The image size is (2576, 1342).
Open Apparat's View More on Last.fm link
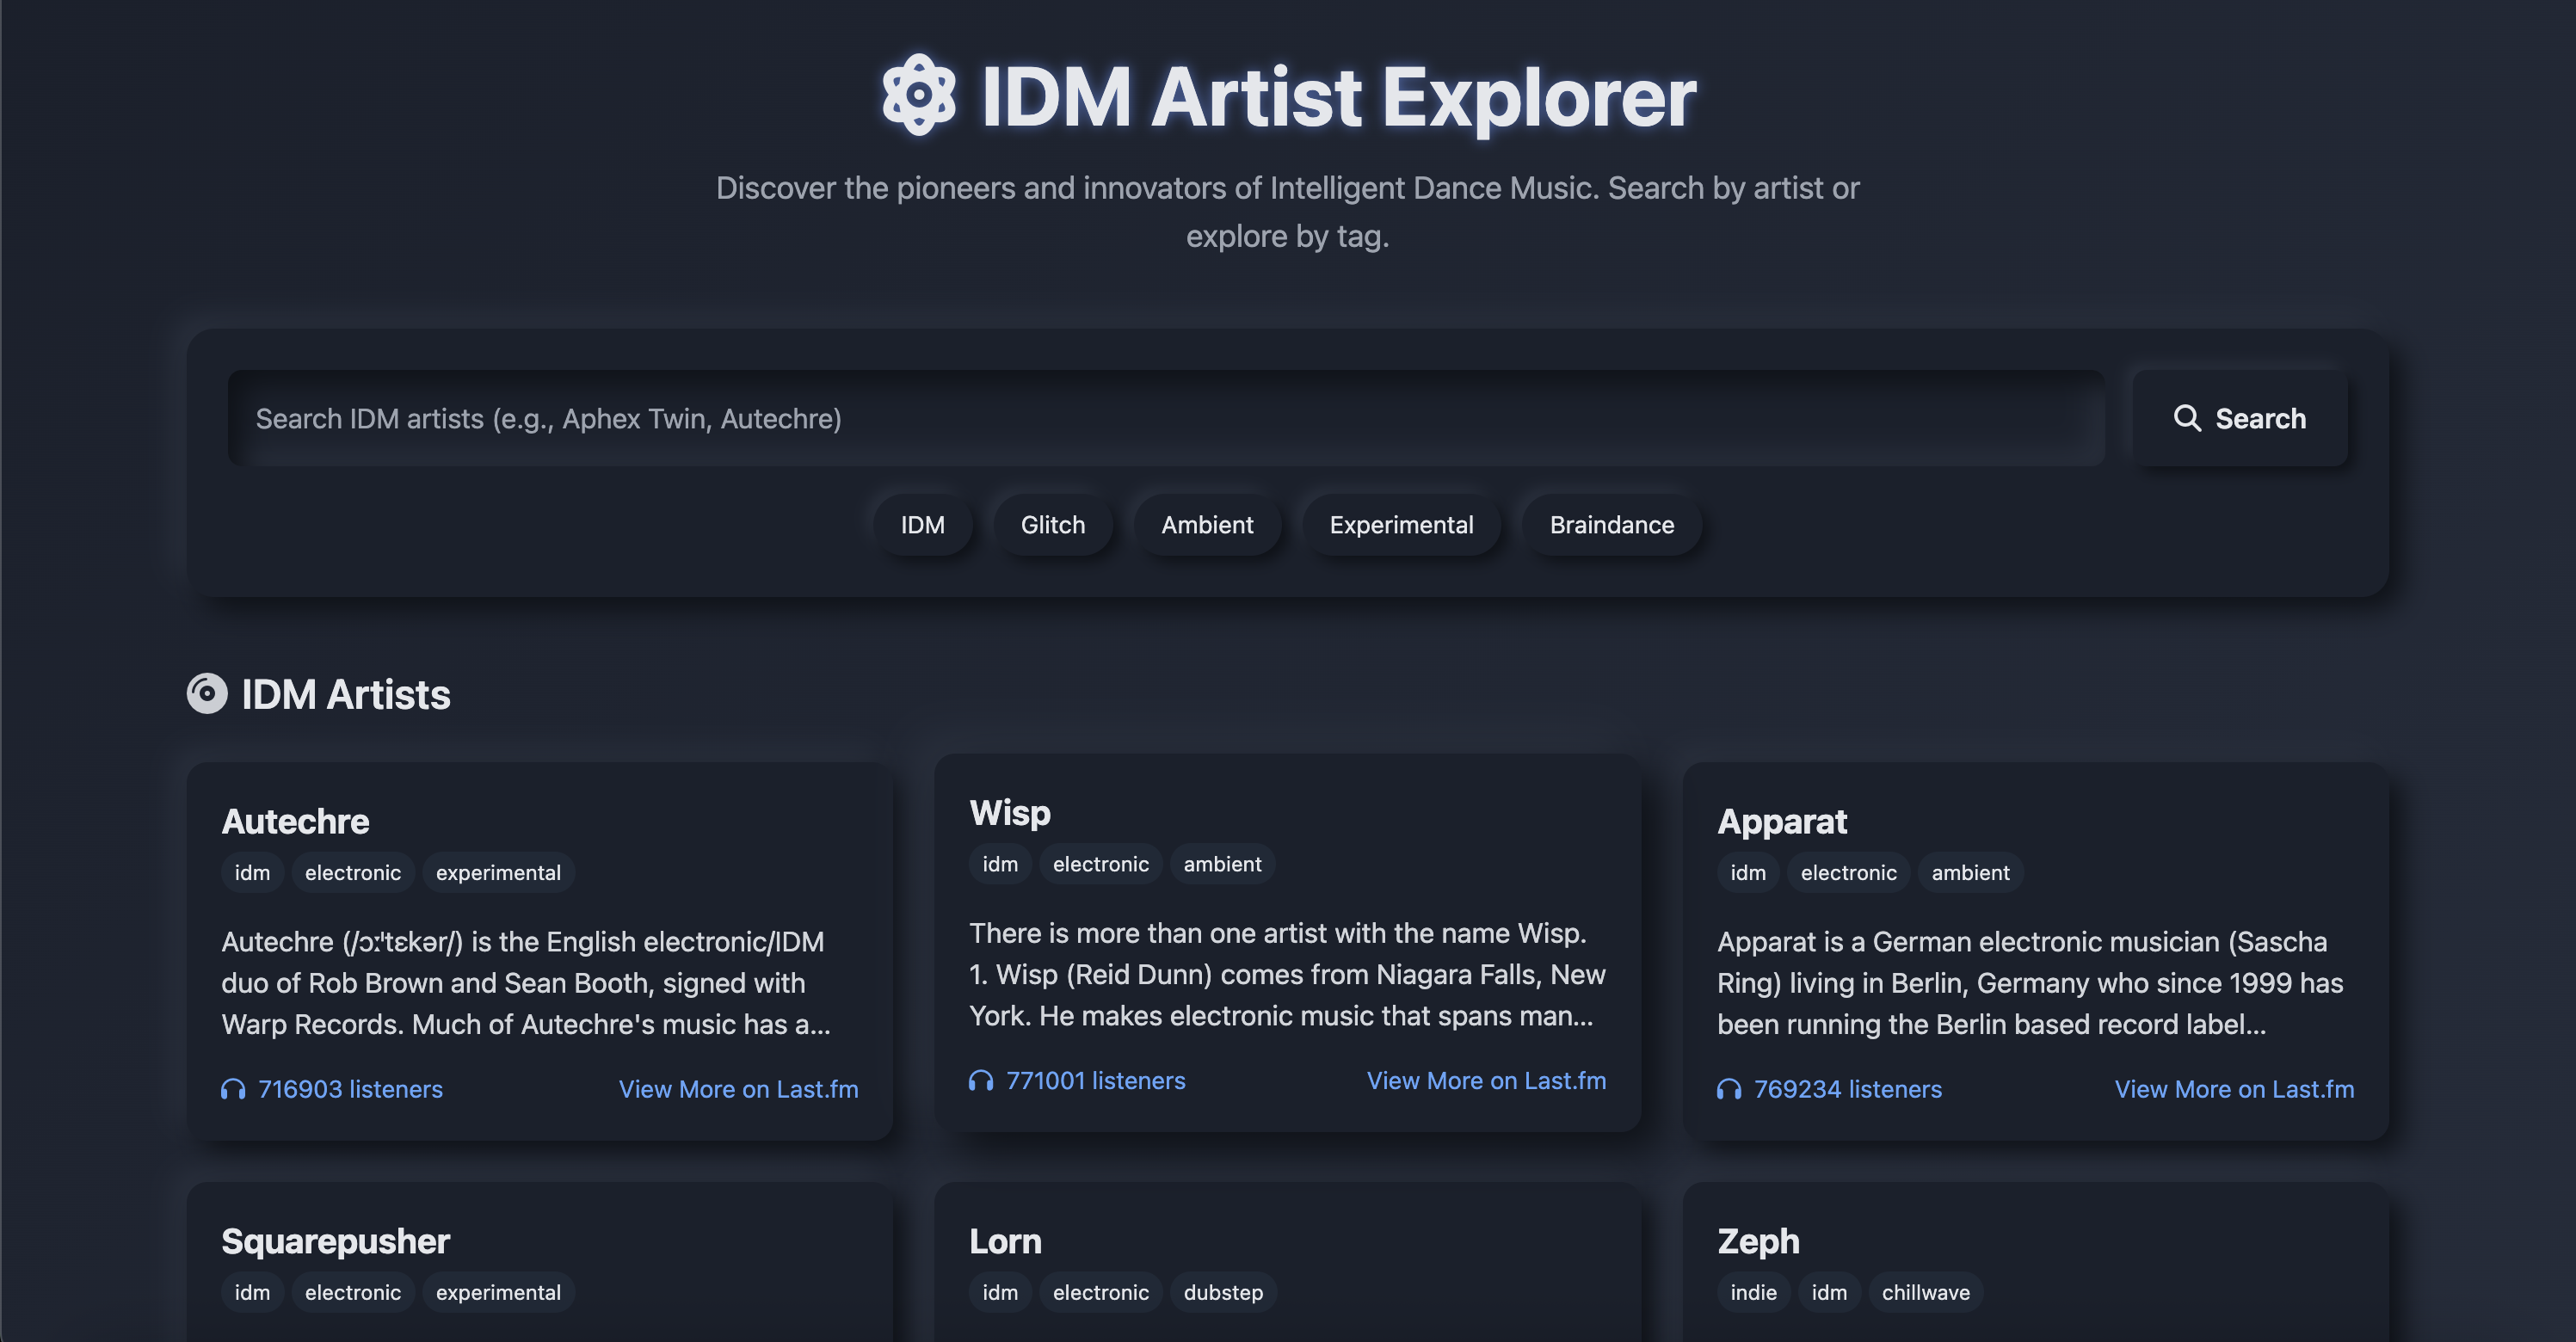tap(2233, 1089)
